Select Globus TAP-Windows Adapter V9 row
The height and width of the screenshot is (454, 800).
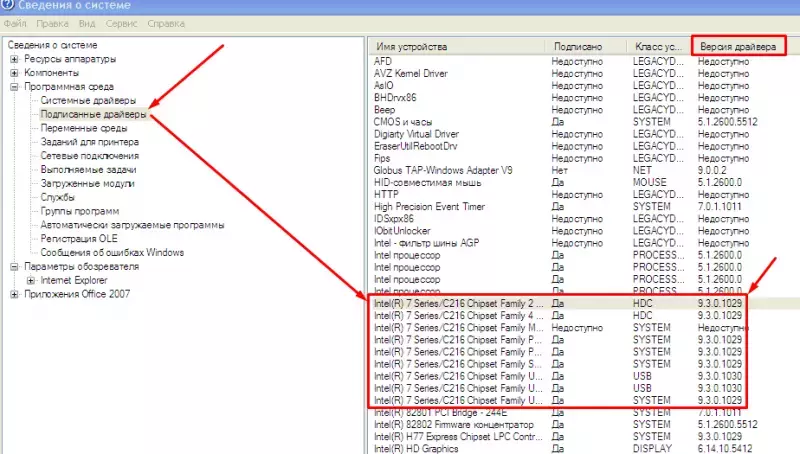[584, 170]
